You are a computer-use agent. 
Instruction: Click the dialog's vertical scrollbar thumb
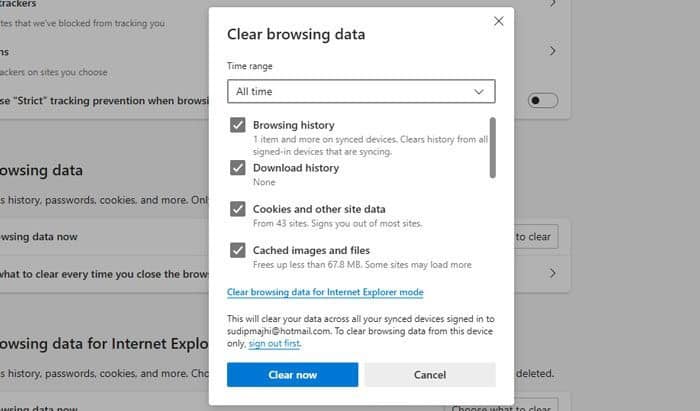[x=492, y=148]
